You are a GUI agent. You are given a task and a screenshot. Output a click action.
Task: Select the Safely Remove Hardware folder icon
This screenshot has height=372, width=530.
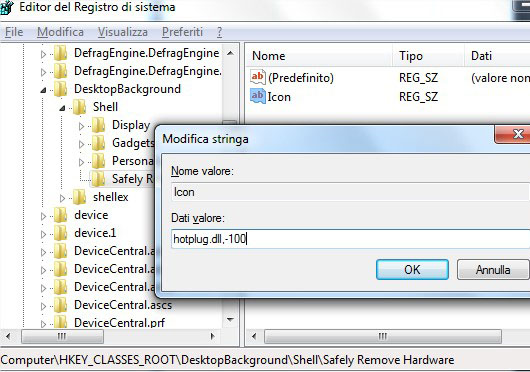(98, 179)
